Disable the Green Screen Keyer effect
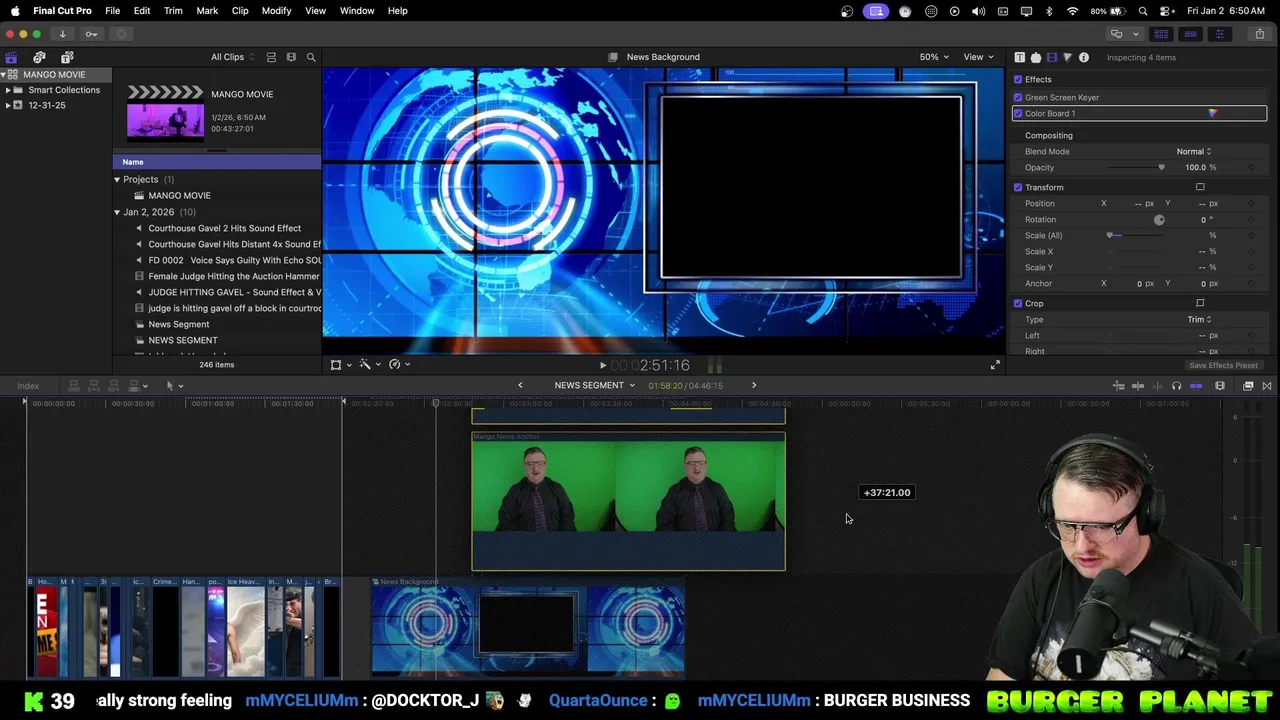This screenshot has width=1280, height=720. [1018, 97]
